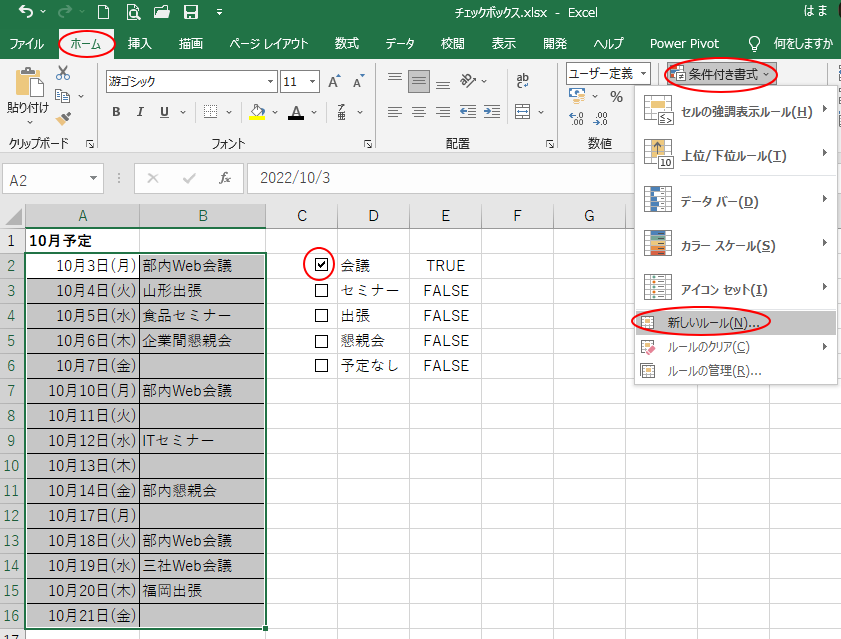Apply Underline formatting
This screenshot has height=639, width=841.
pos(164,112)
